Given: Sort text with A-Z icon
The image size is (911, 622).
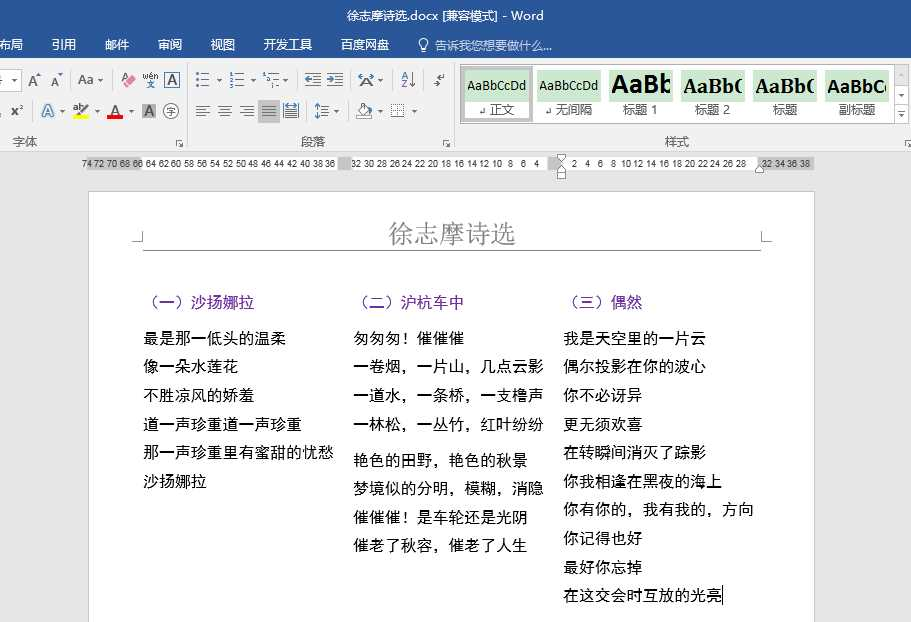Looking at the screenshot, I should coord(408,80).
